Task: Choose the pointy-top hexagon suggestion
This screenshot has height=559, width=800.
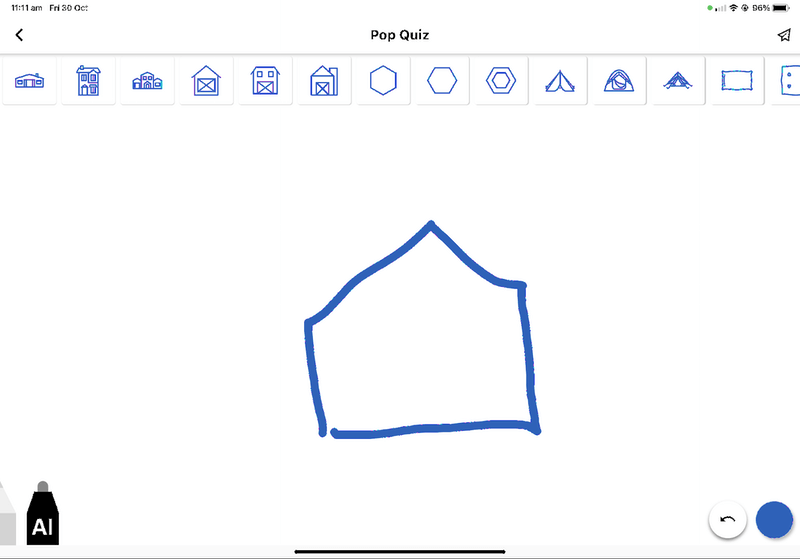Action: [x=383, y=81]
